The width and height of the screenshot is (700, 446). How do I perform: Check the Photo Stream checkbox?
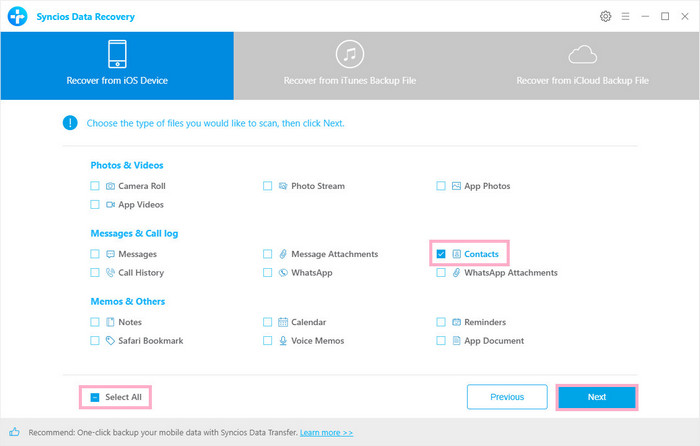267,186
